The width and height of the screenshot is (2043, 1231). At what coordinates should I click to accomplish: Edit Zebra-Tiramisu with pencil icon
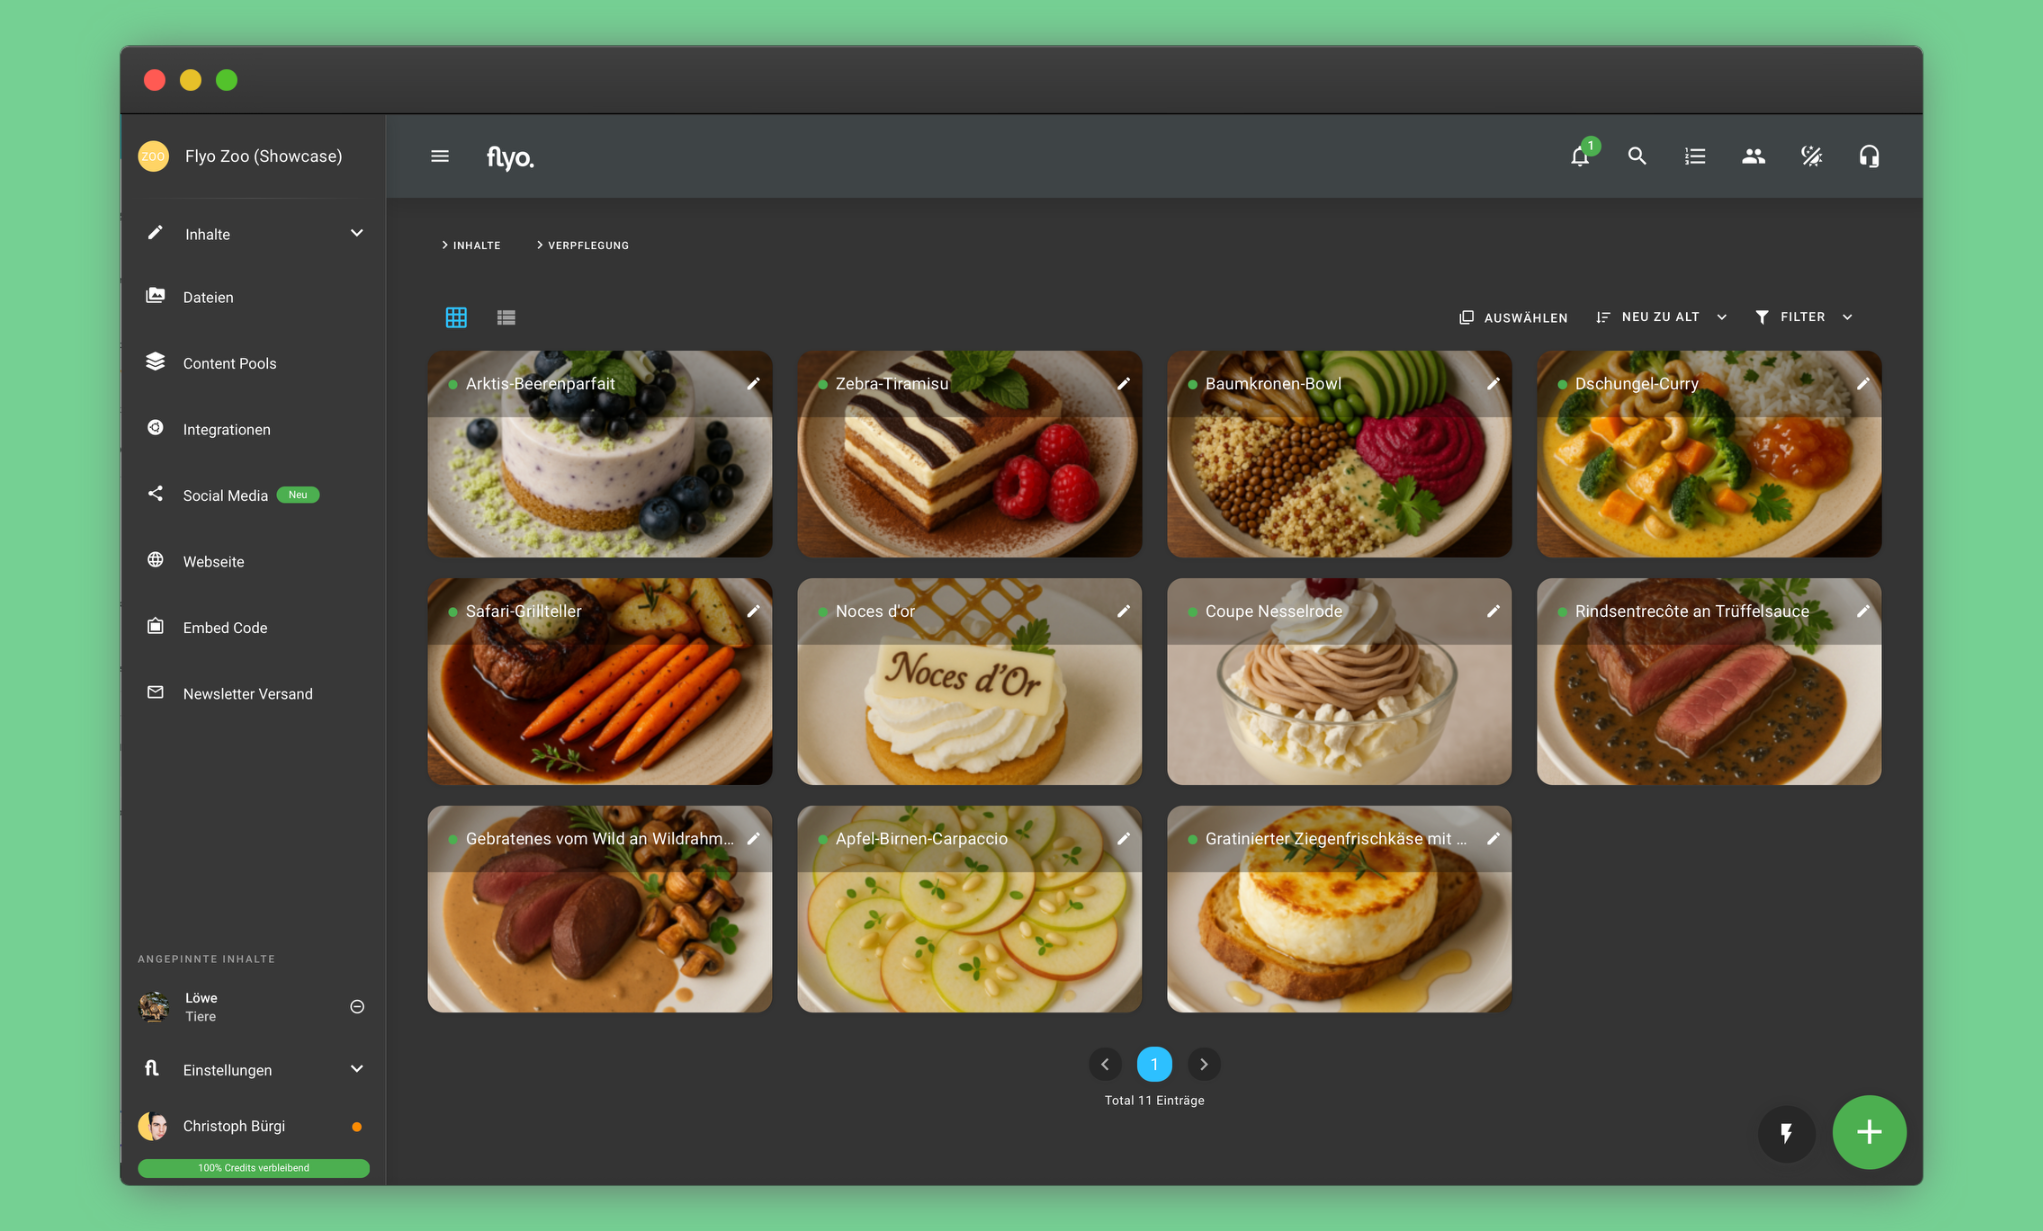[x=1123, y=384]
